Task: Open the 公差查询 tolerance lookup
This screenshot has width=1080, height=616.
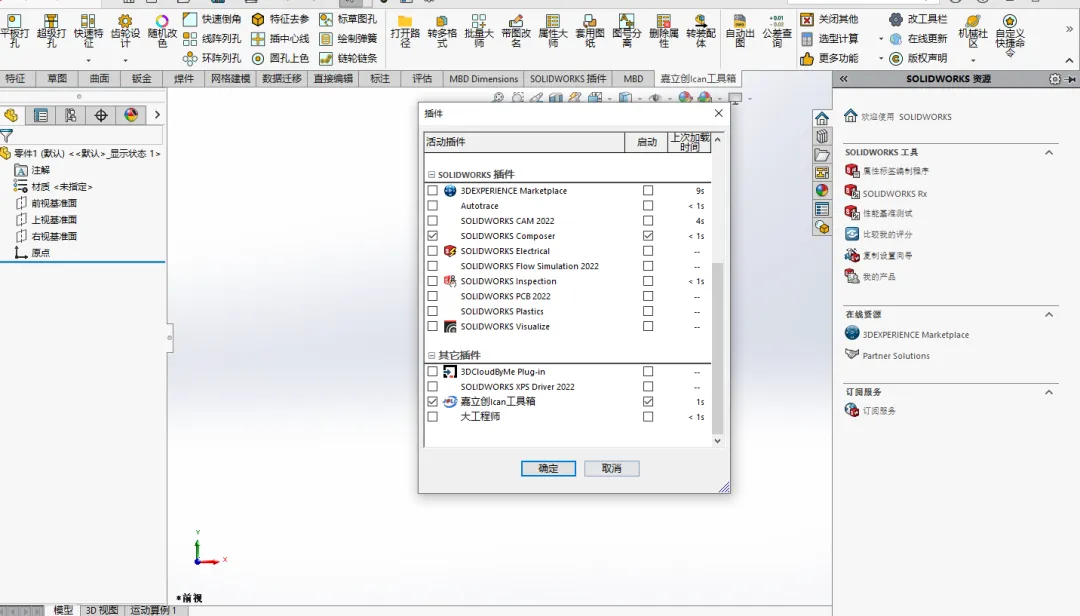Action: [777, 31]
